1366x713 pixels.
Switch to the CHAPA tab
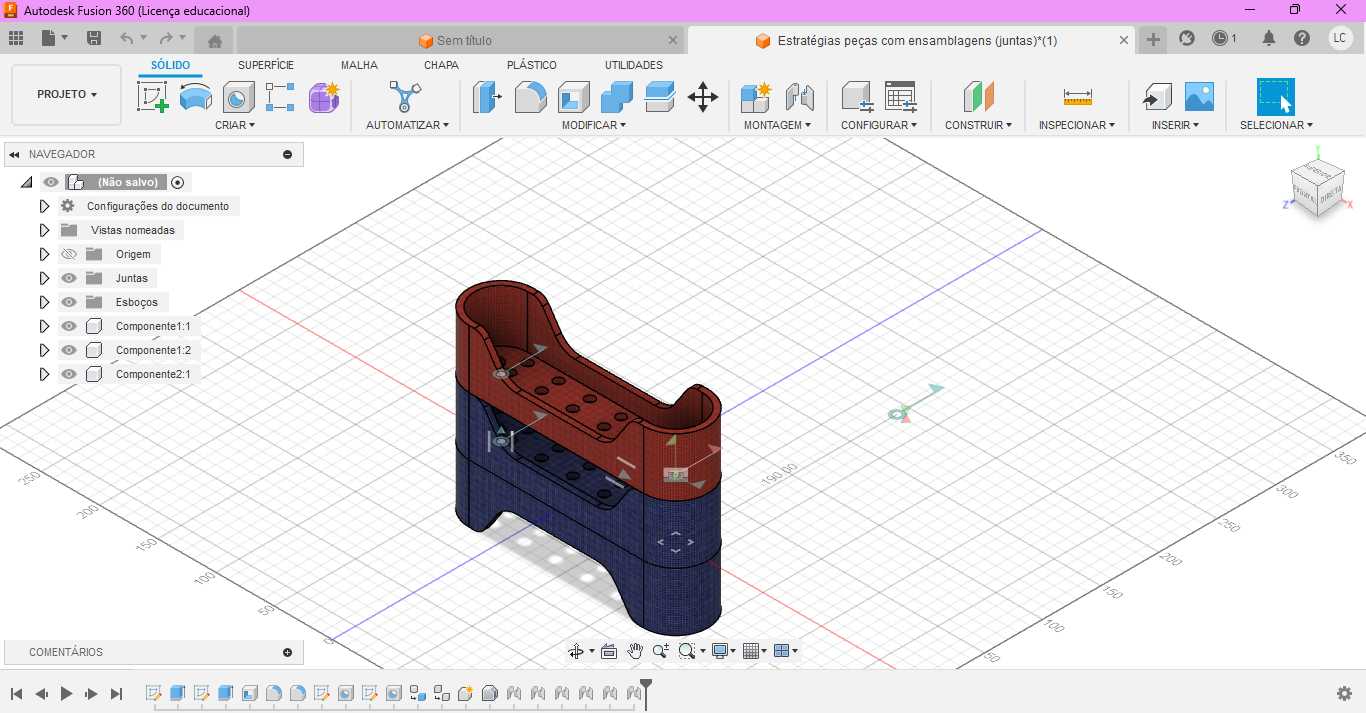click(441, 65)
